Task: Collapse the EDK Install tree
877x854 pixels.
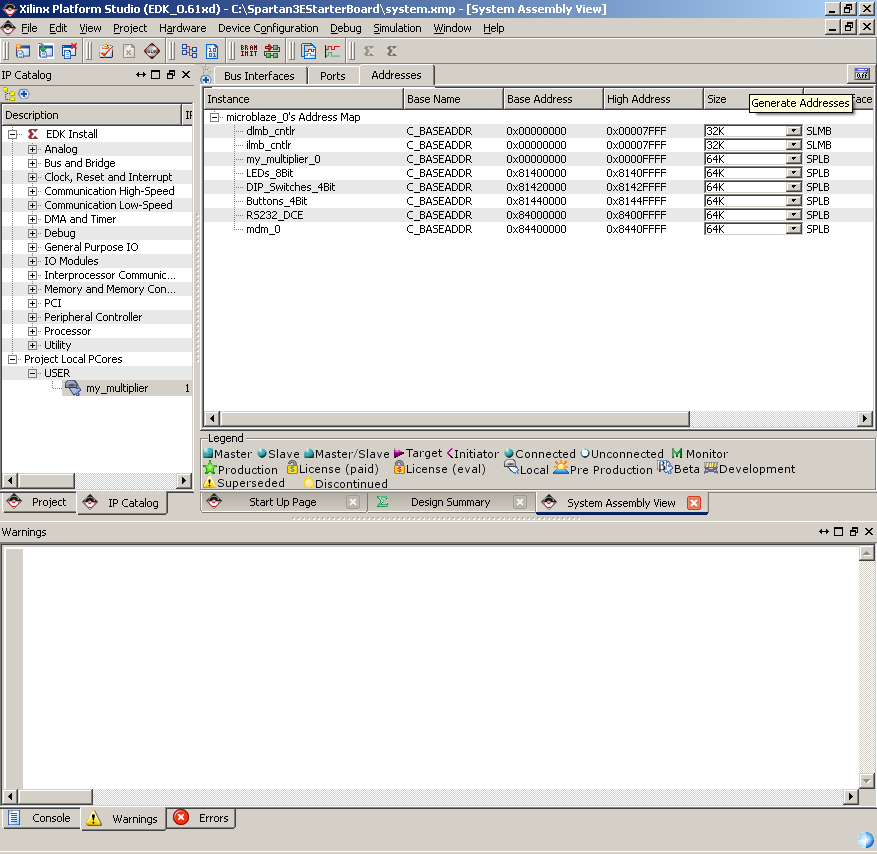Action: point(12,134)
